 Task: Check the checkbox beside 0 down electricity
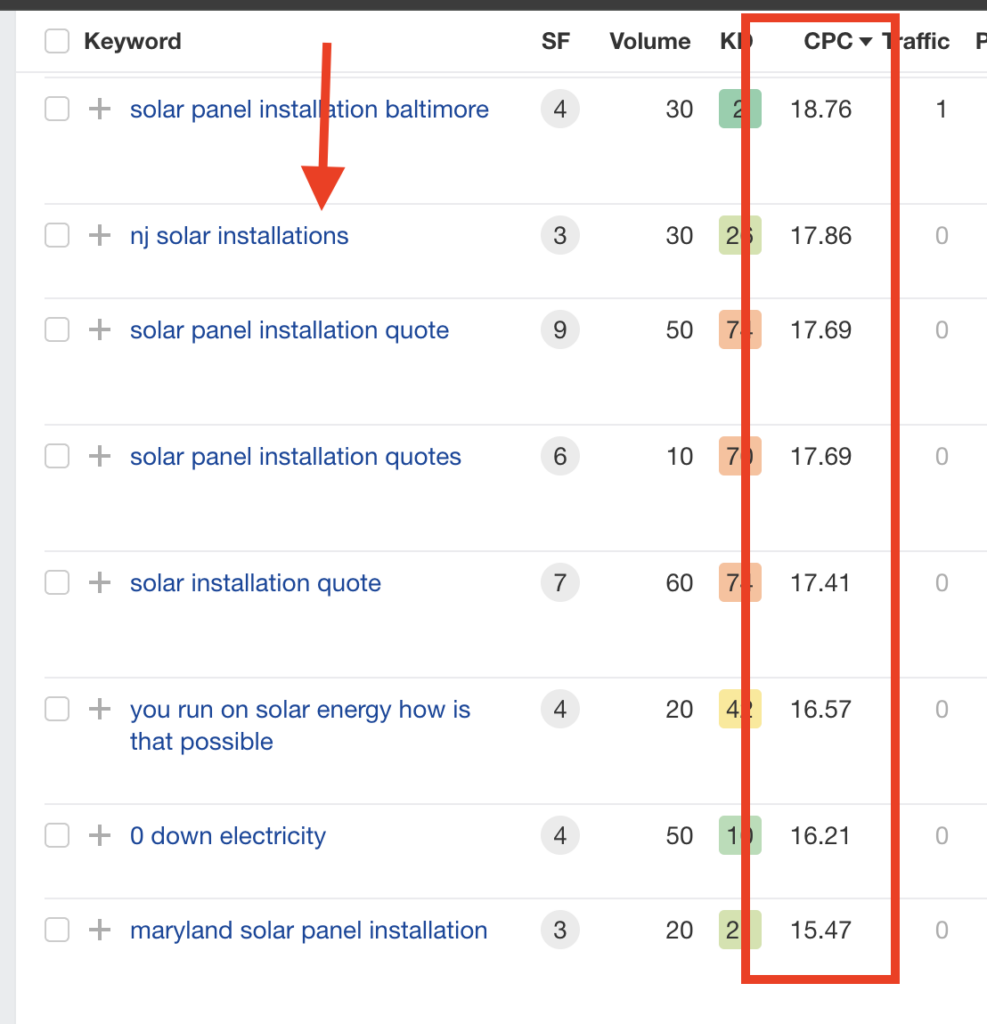[x=57, y=835]
